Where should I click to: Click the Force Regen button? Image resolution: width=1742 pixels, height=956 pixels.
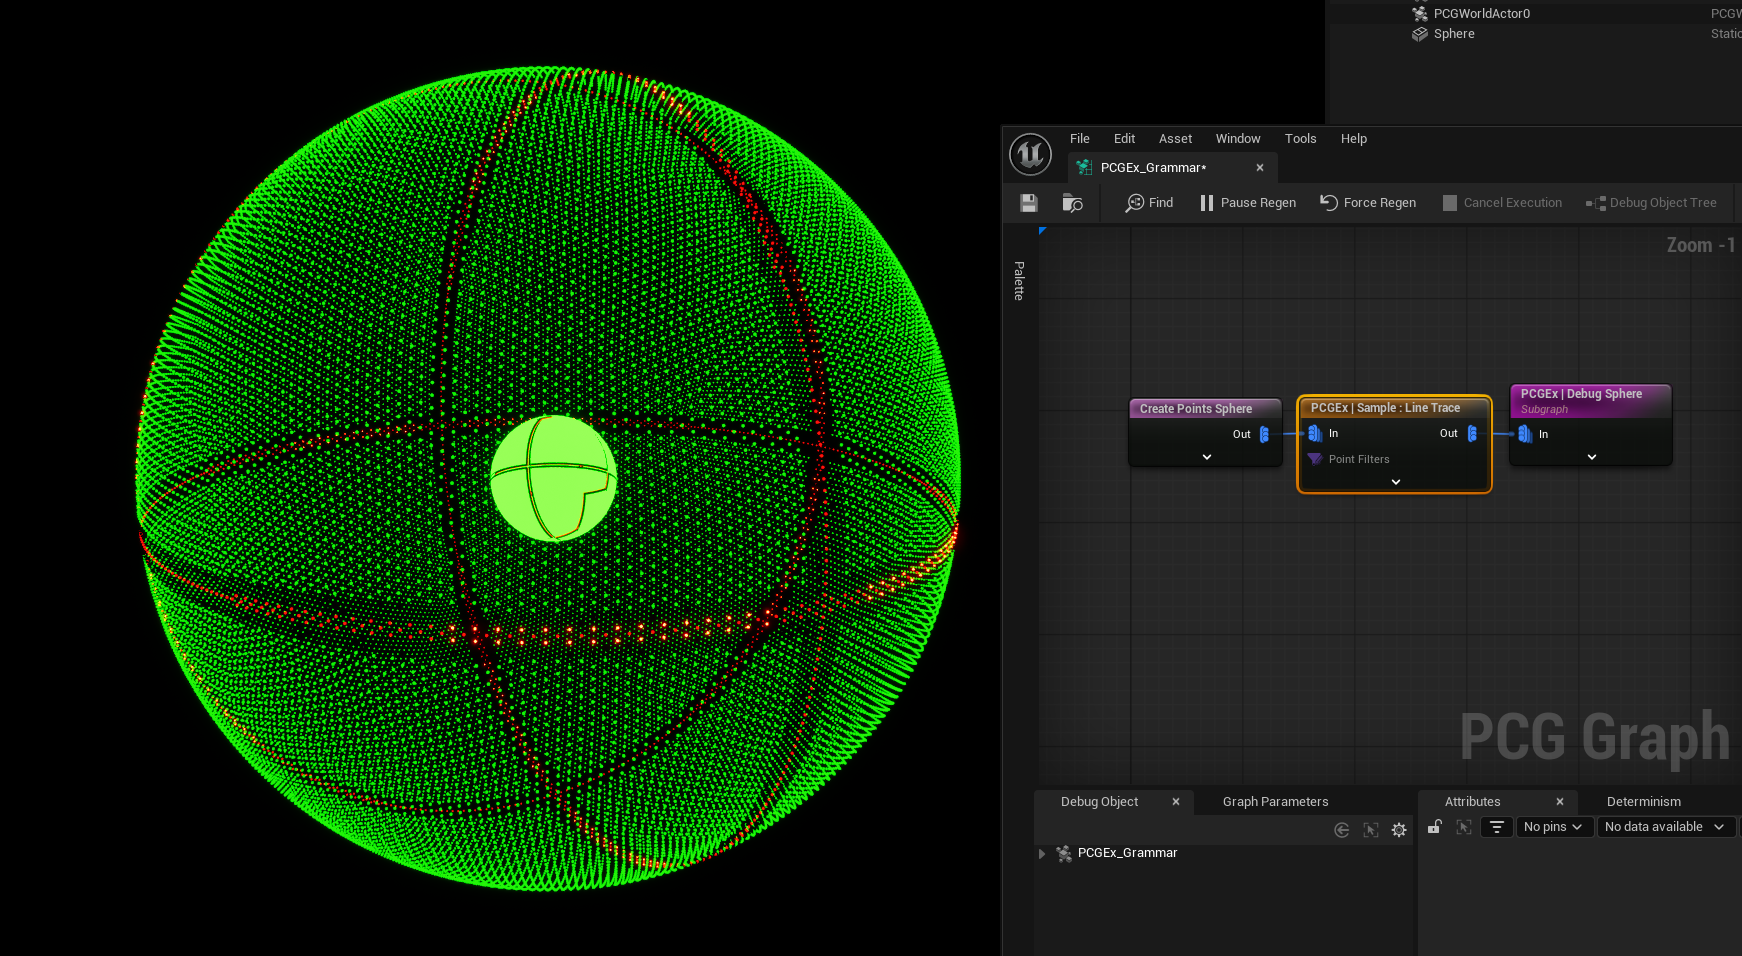coord(1368,203)
